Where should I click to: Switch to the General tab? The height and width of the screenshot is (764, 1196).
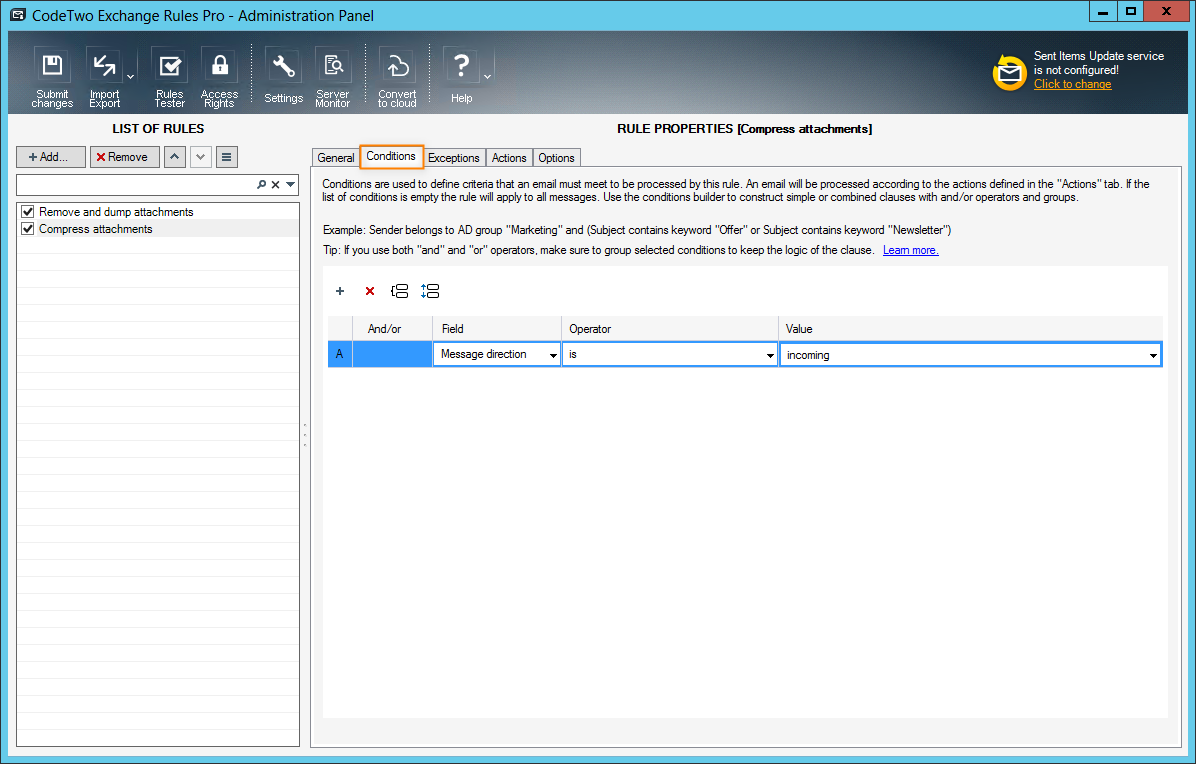click(336, 158)
